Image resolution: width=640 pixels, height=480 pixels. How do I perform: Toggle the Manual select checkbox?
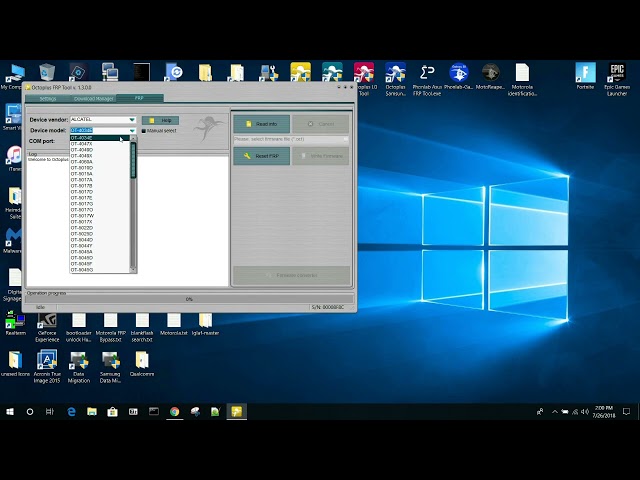pos(144,131)
